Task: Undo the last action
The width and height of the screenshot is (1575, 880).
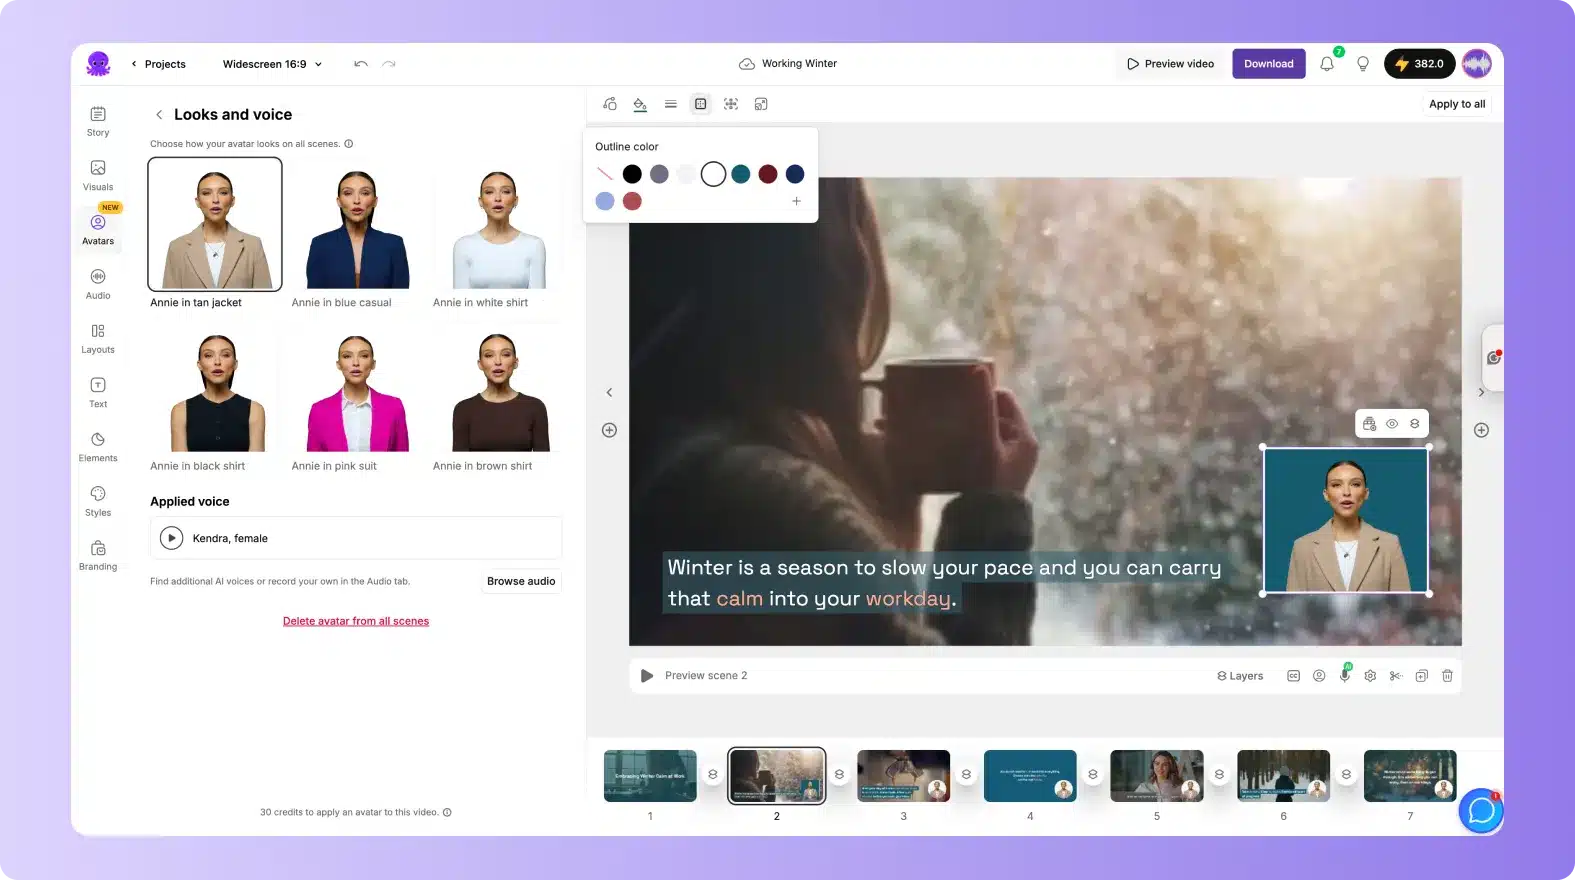Action: [361, 64]
